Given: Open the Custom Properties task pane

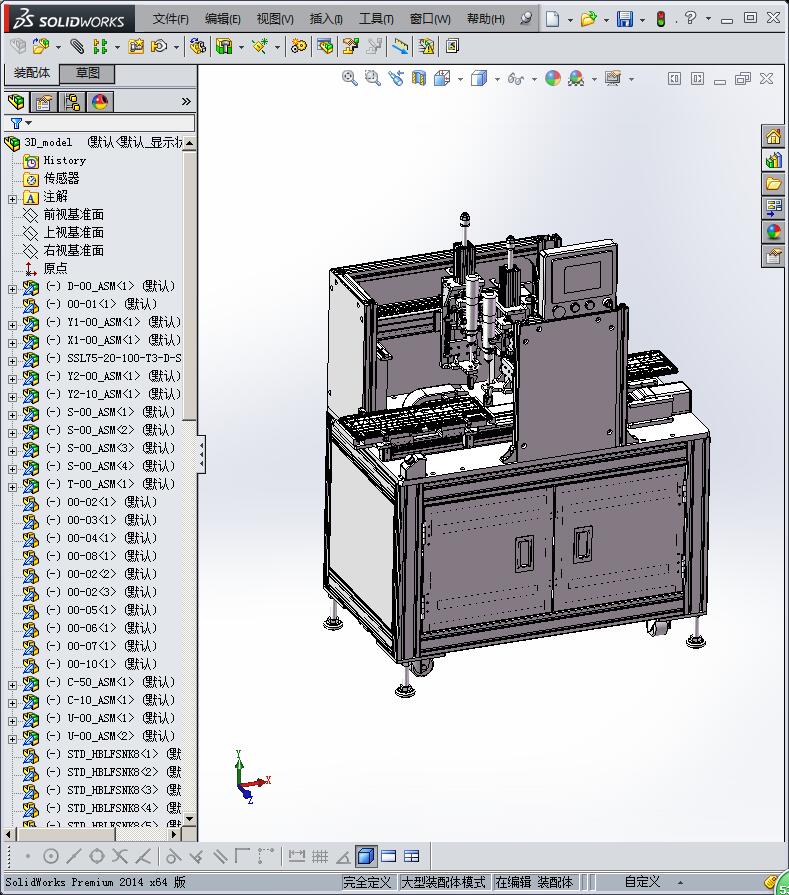Looking at the screenshot, I should (774, 256).
